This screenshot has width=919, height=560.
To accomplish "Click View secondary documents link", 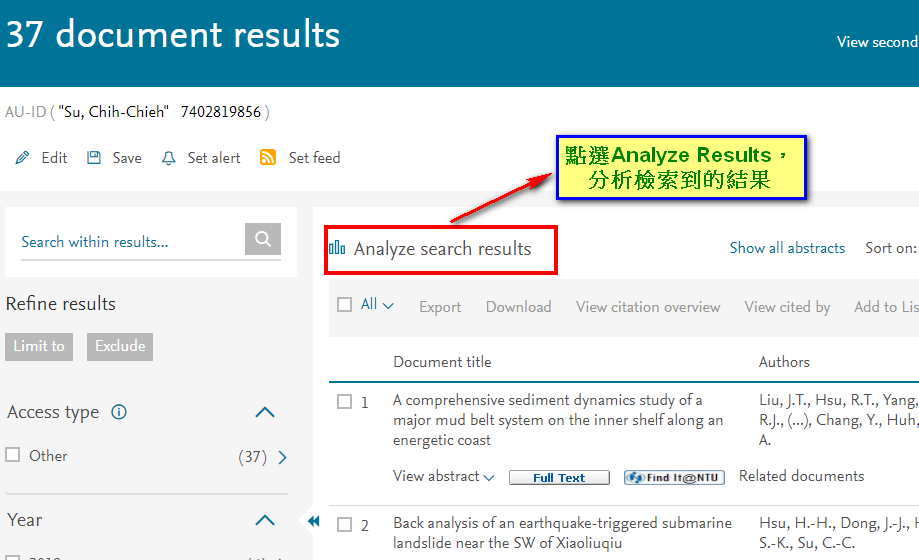I will point(877,42).
